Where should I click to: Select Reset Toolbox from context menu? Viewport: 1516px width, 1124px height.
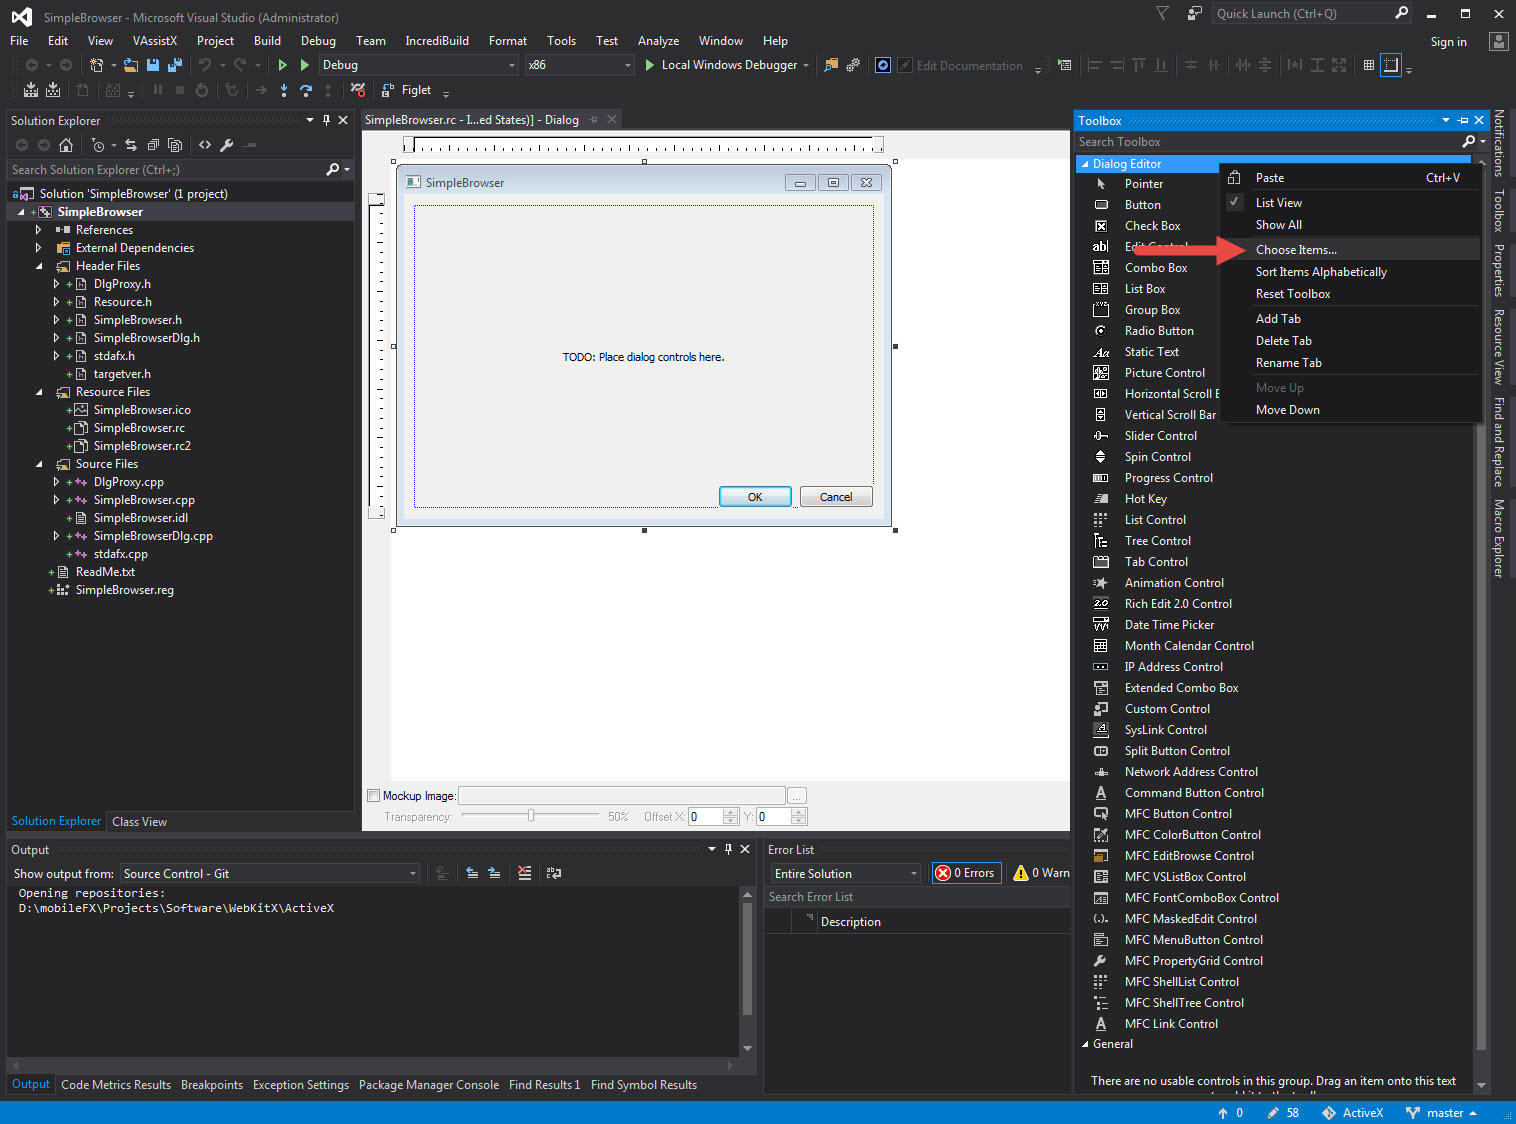(x=1293, y=294)
